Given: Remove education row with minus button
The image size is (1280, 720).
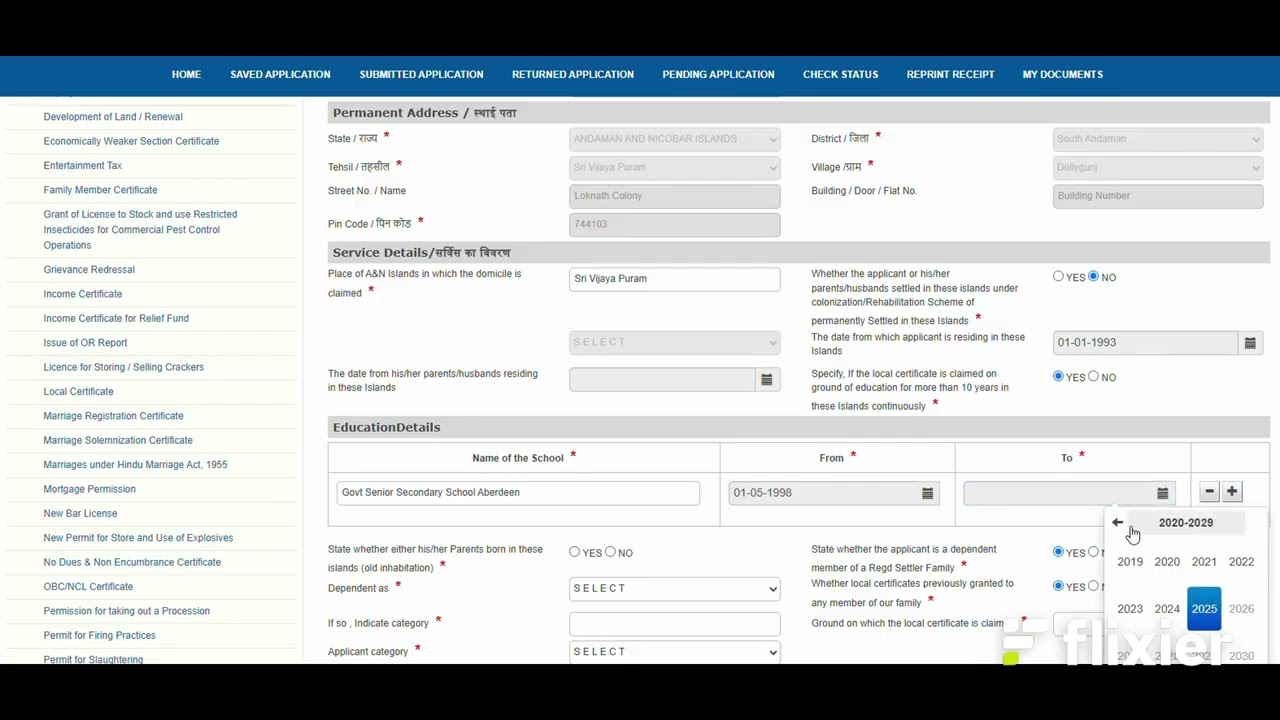Looking at the screenshot, I should click(x=1209, y=492).
